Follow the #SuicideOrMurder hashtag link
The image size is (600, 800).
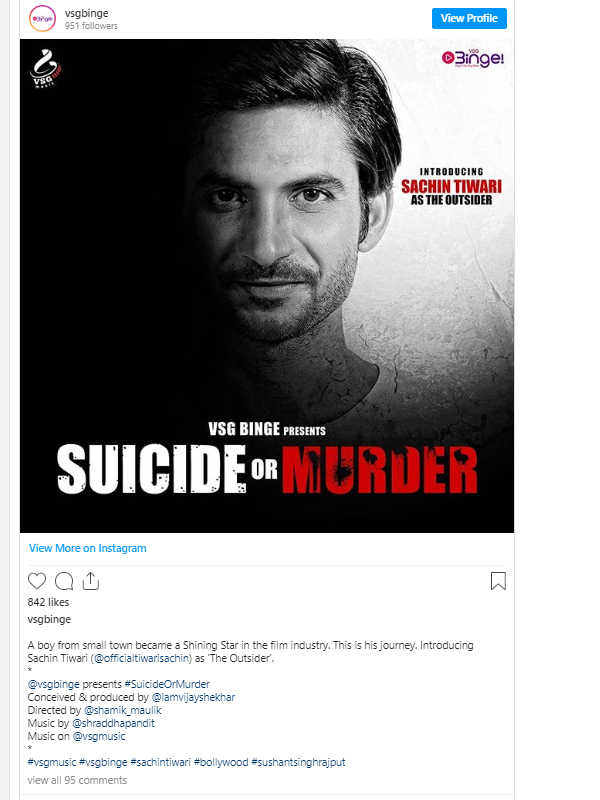tap(167, 684)
